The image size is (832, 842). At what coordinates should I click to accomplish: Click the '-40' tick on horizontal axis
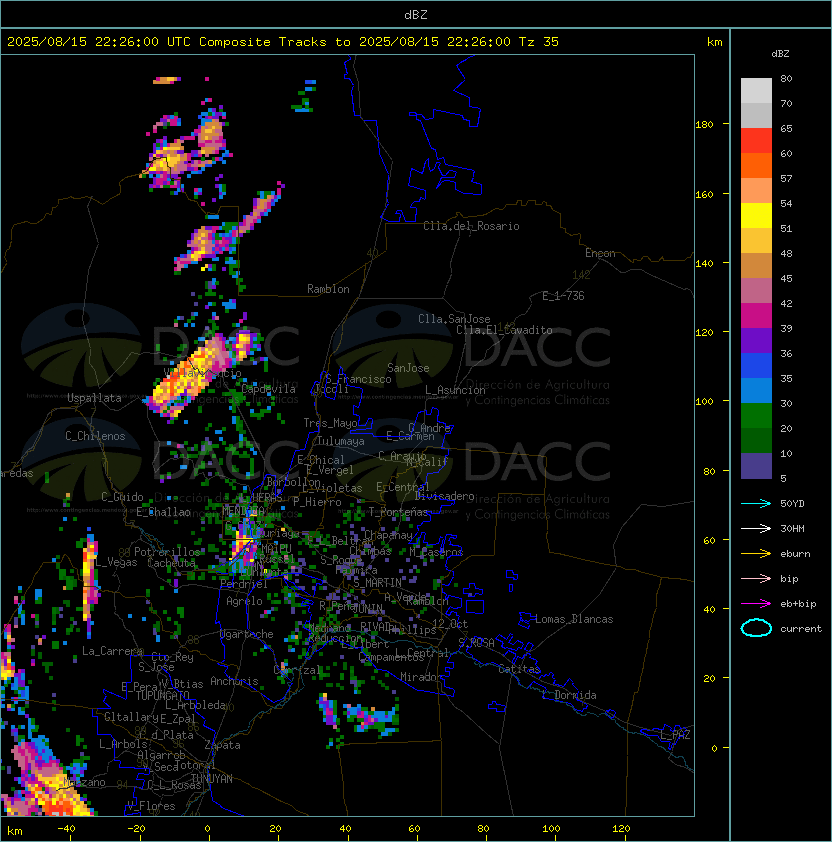[66, 829]
